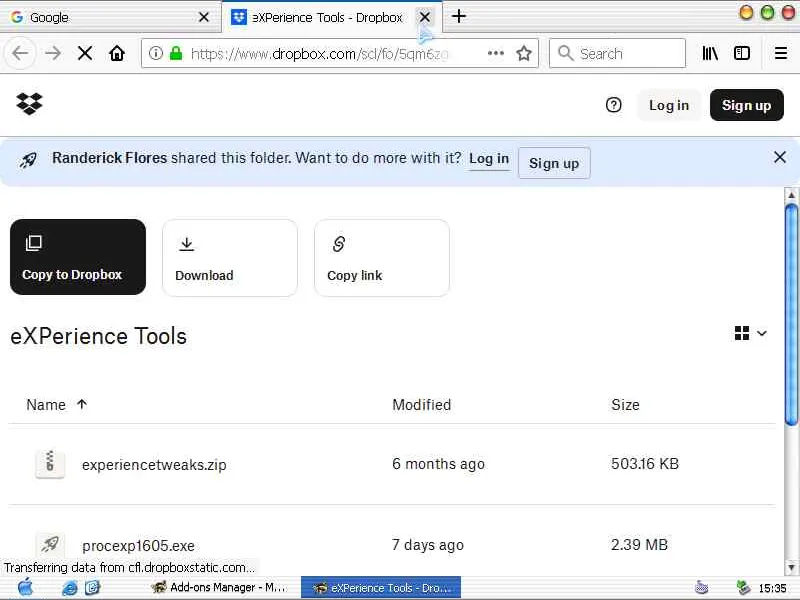Click the experiencetweaks.zip file icon
This screenshot has height=600, width=800.
[x=50, y=464]
